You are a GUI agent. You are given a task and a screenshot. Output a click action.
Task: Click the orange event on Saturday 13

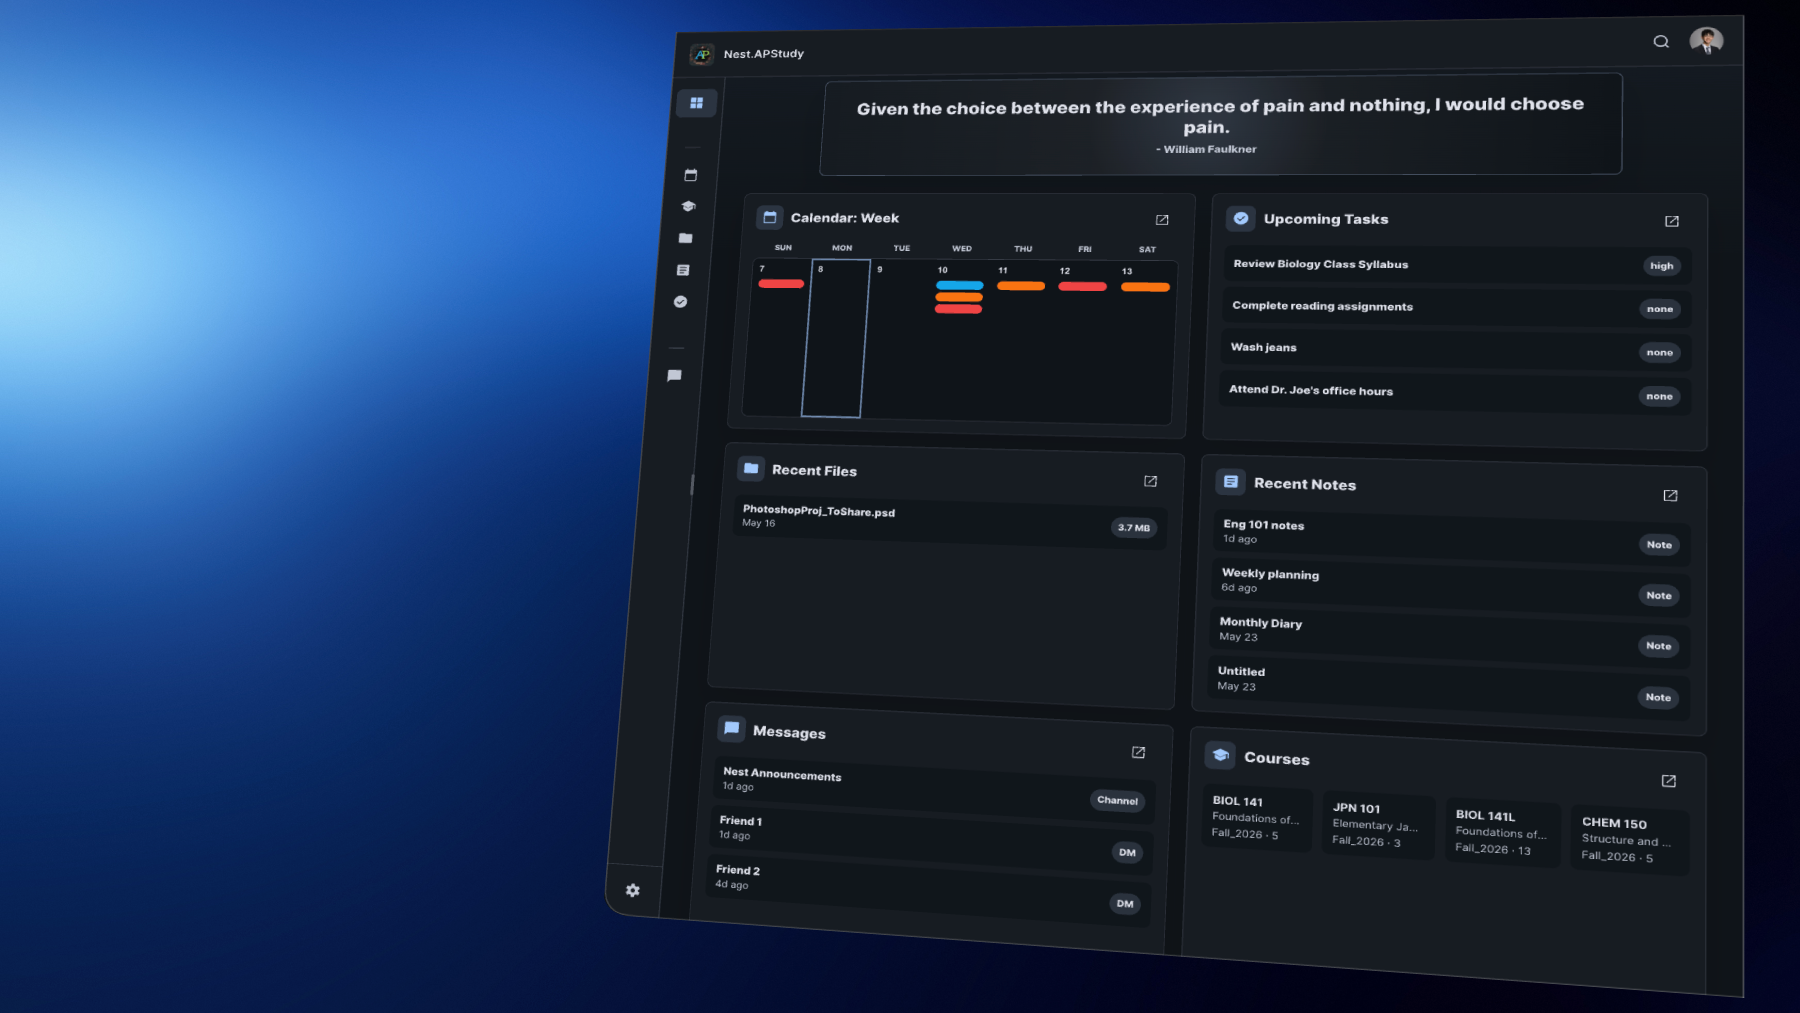coord(1146,287)
